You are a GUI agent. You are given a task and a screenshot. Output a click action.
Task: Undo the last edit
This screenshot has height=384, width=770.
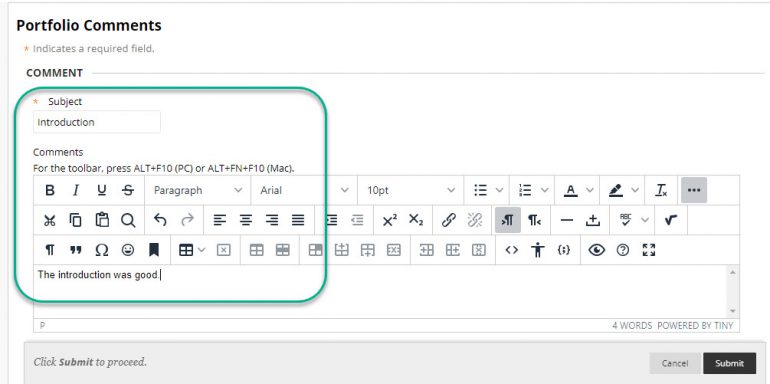[161, 220]
